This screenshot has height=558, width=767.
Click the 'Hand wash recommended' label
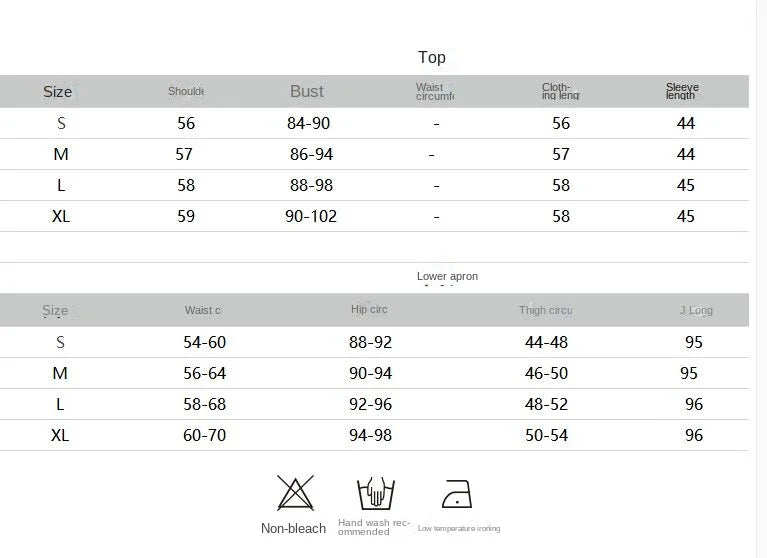[x=374, y=527]
